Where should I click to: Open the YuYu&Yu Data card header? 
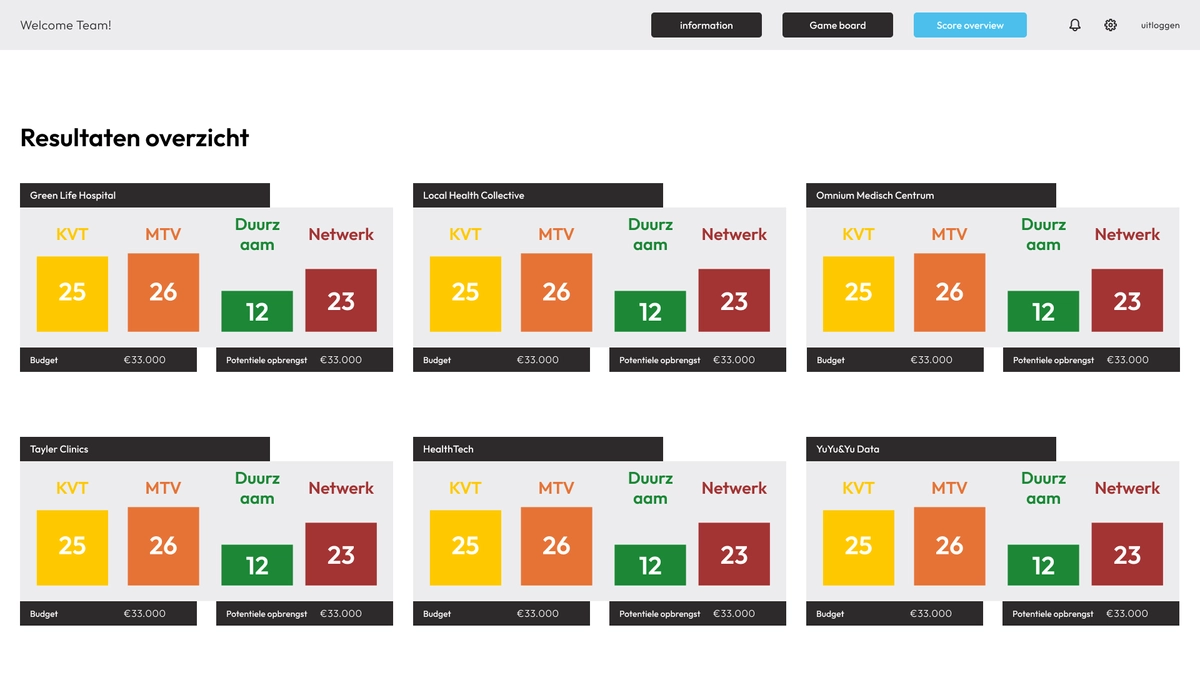click(931, 449)
